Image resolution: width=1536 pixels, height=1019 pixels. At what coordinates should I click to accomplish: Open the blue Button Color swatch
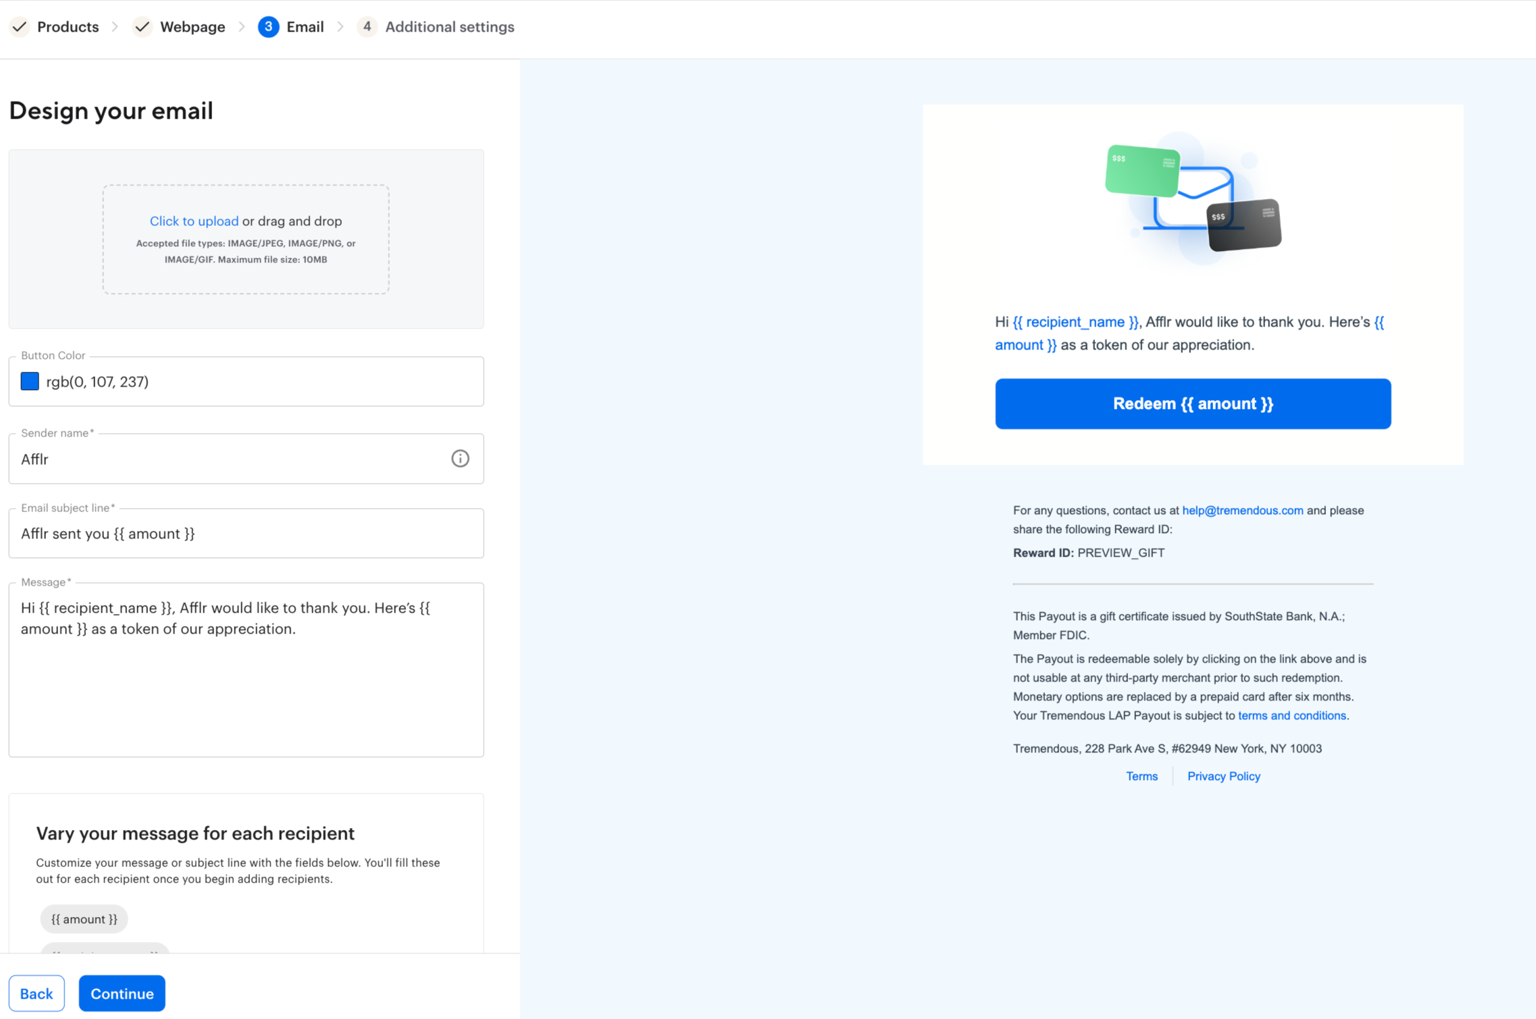30,381
